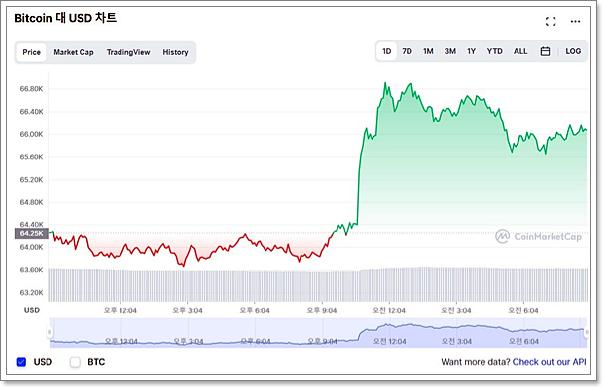Enable the BTC checkbox

75,362
